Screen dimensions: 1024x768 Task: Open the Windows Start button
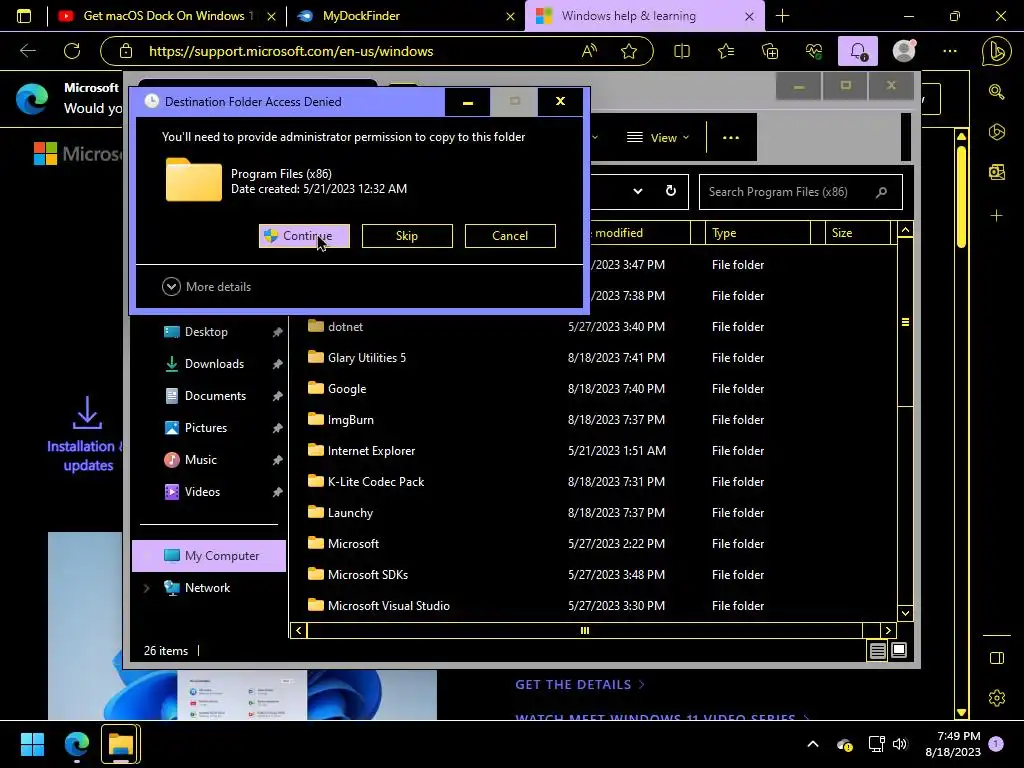[x=32, y=744]
